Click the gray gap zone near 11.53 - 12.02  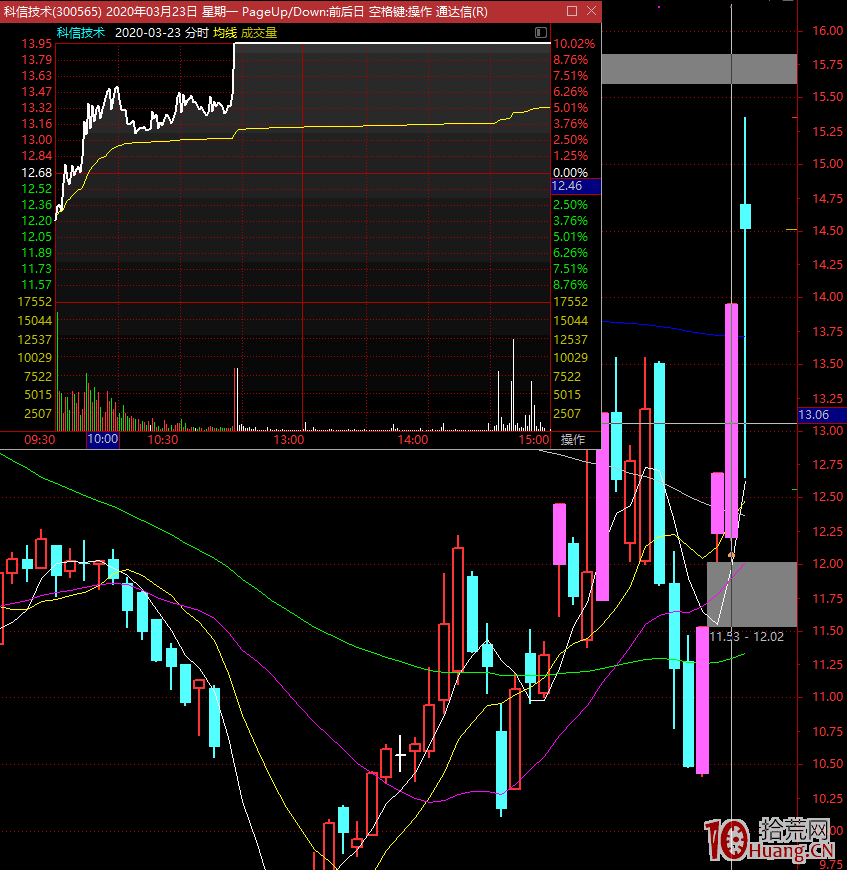752,594
